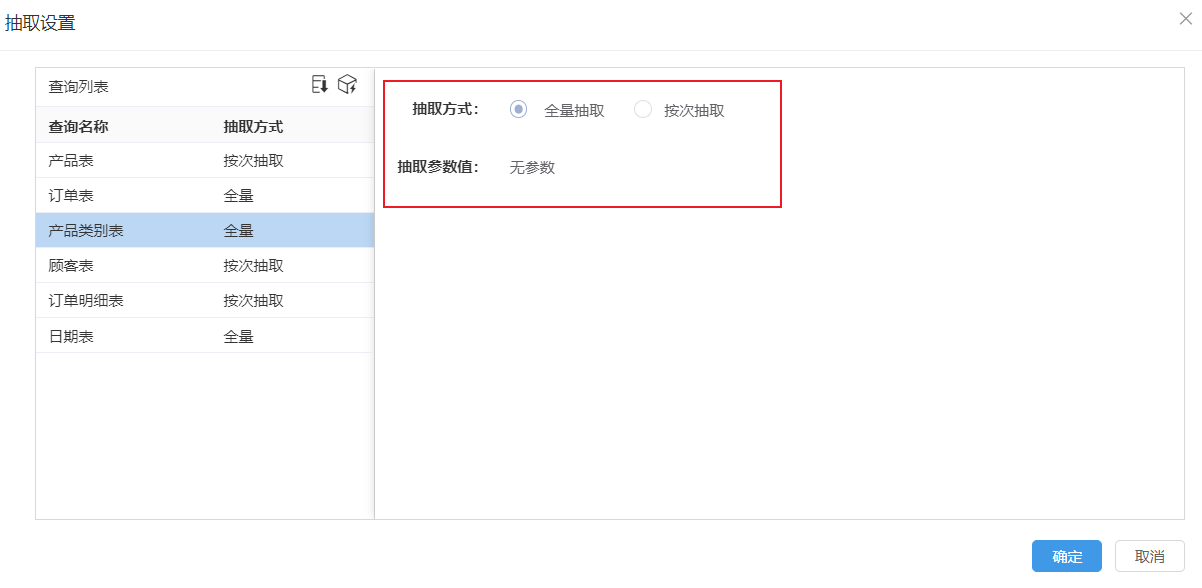
Task: Select the 按次抽取 radio button
Action: (643, 110)
